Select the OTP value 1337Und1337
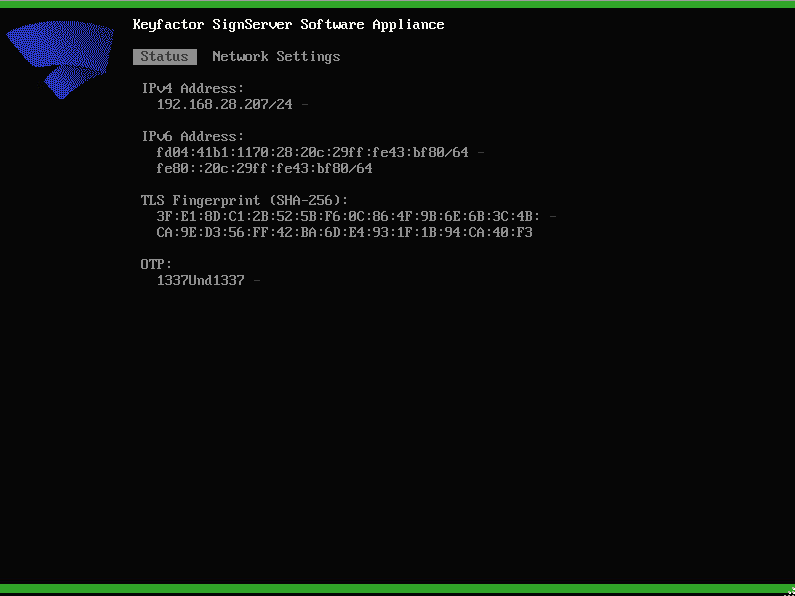 [200, 281]
